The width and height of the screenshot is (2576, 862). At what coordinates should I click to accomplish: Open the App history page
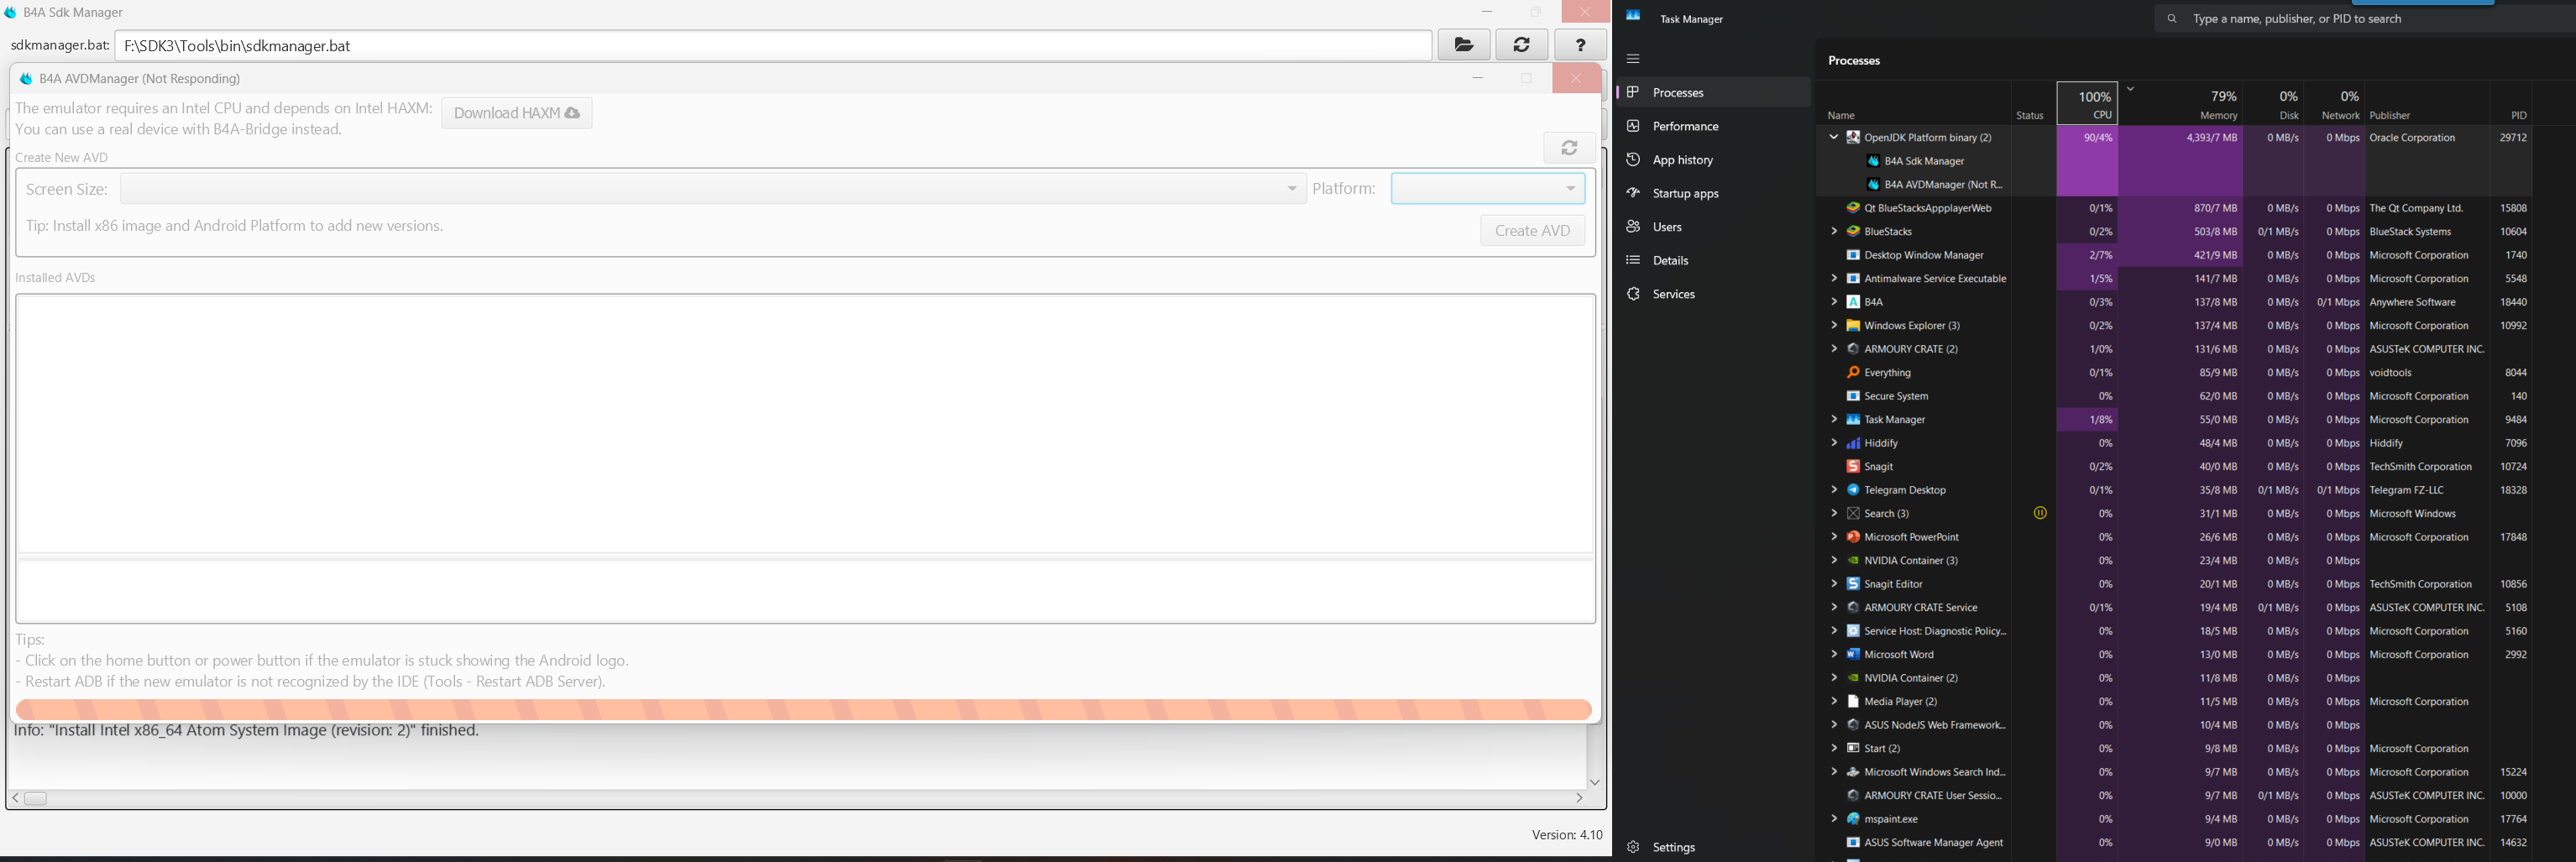[1713, 160]
